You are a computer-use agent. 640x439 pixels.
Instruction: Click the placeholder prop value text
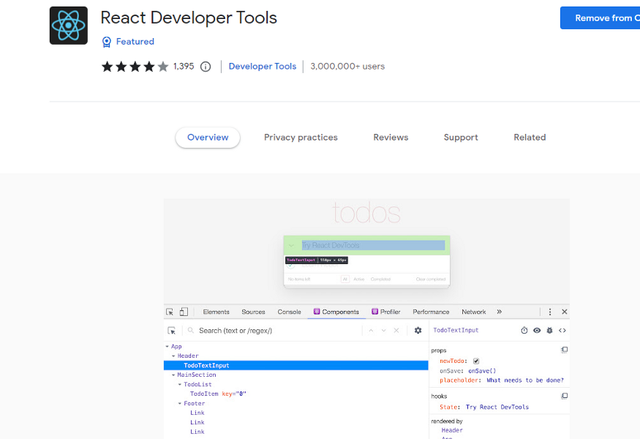(x=525, y=380)
